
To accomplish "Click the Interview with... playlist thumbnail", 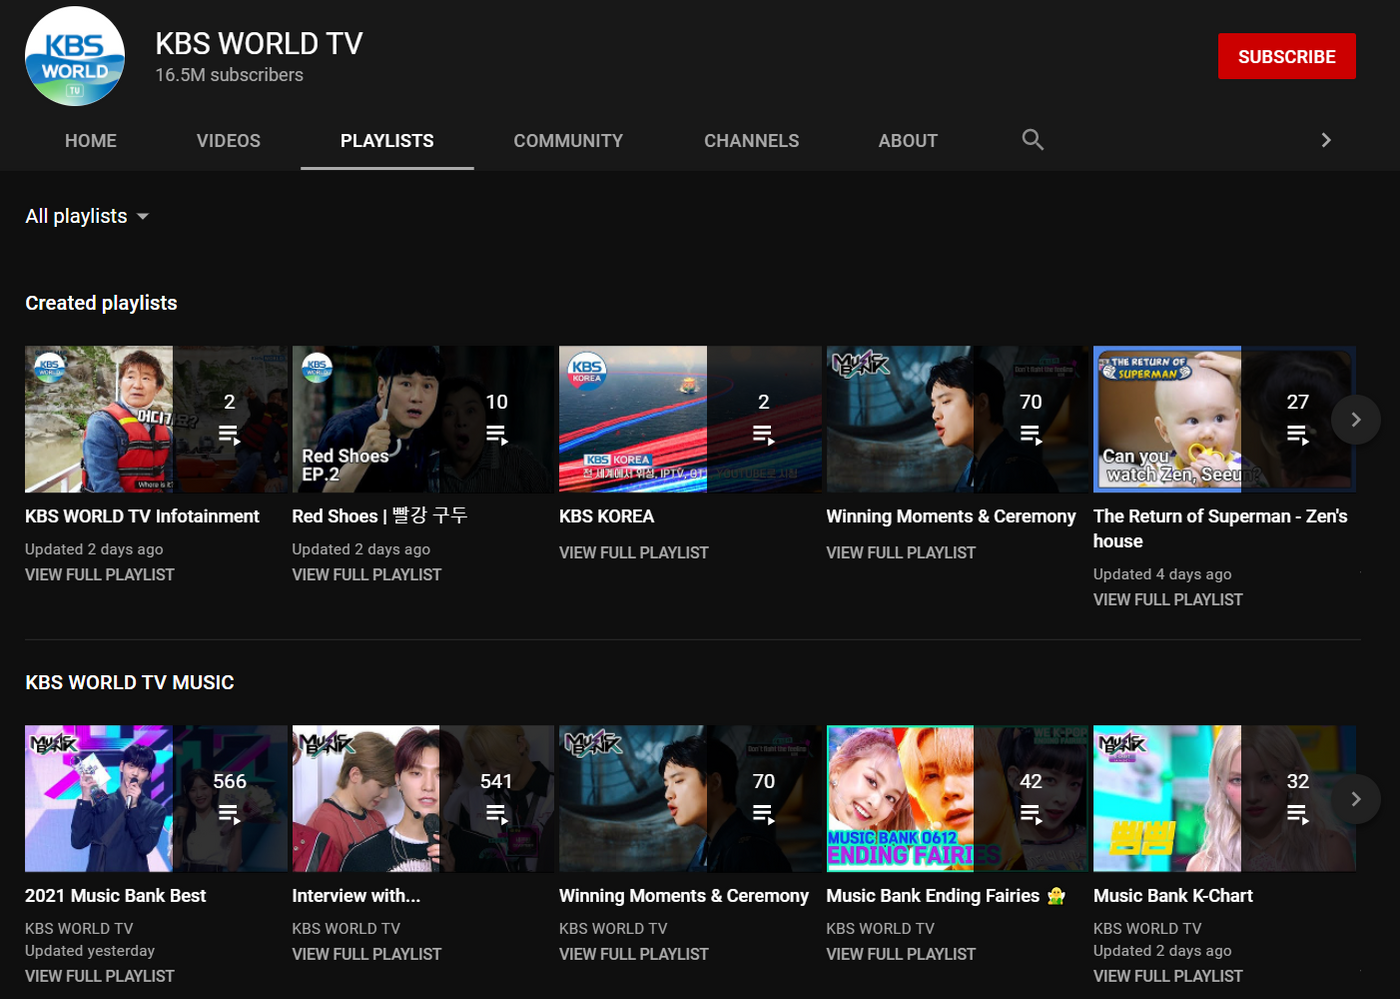I will coord(422,798).
